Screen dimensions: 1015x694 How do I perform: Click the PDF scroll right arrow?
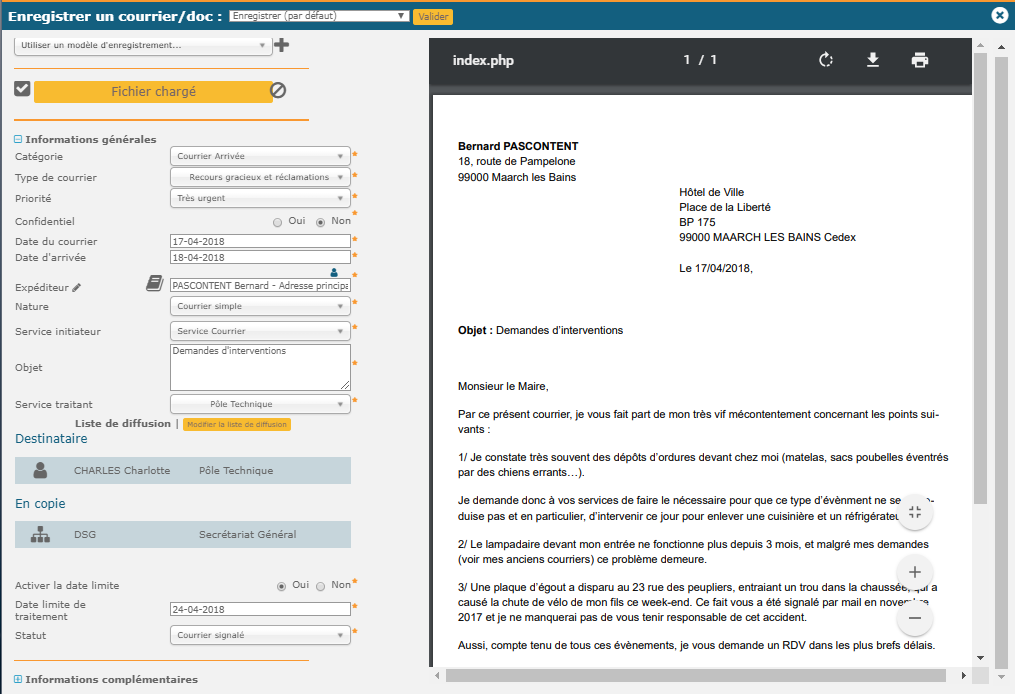(964, 676)
